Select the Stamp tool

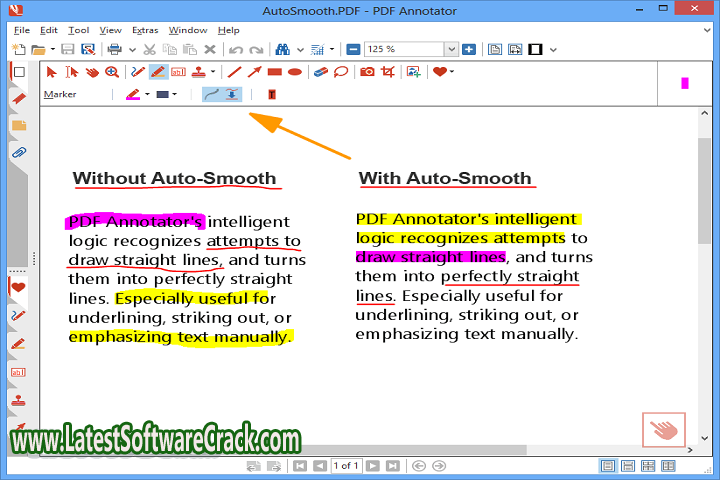(x=199, y=72)
